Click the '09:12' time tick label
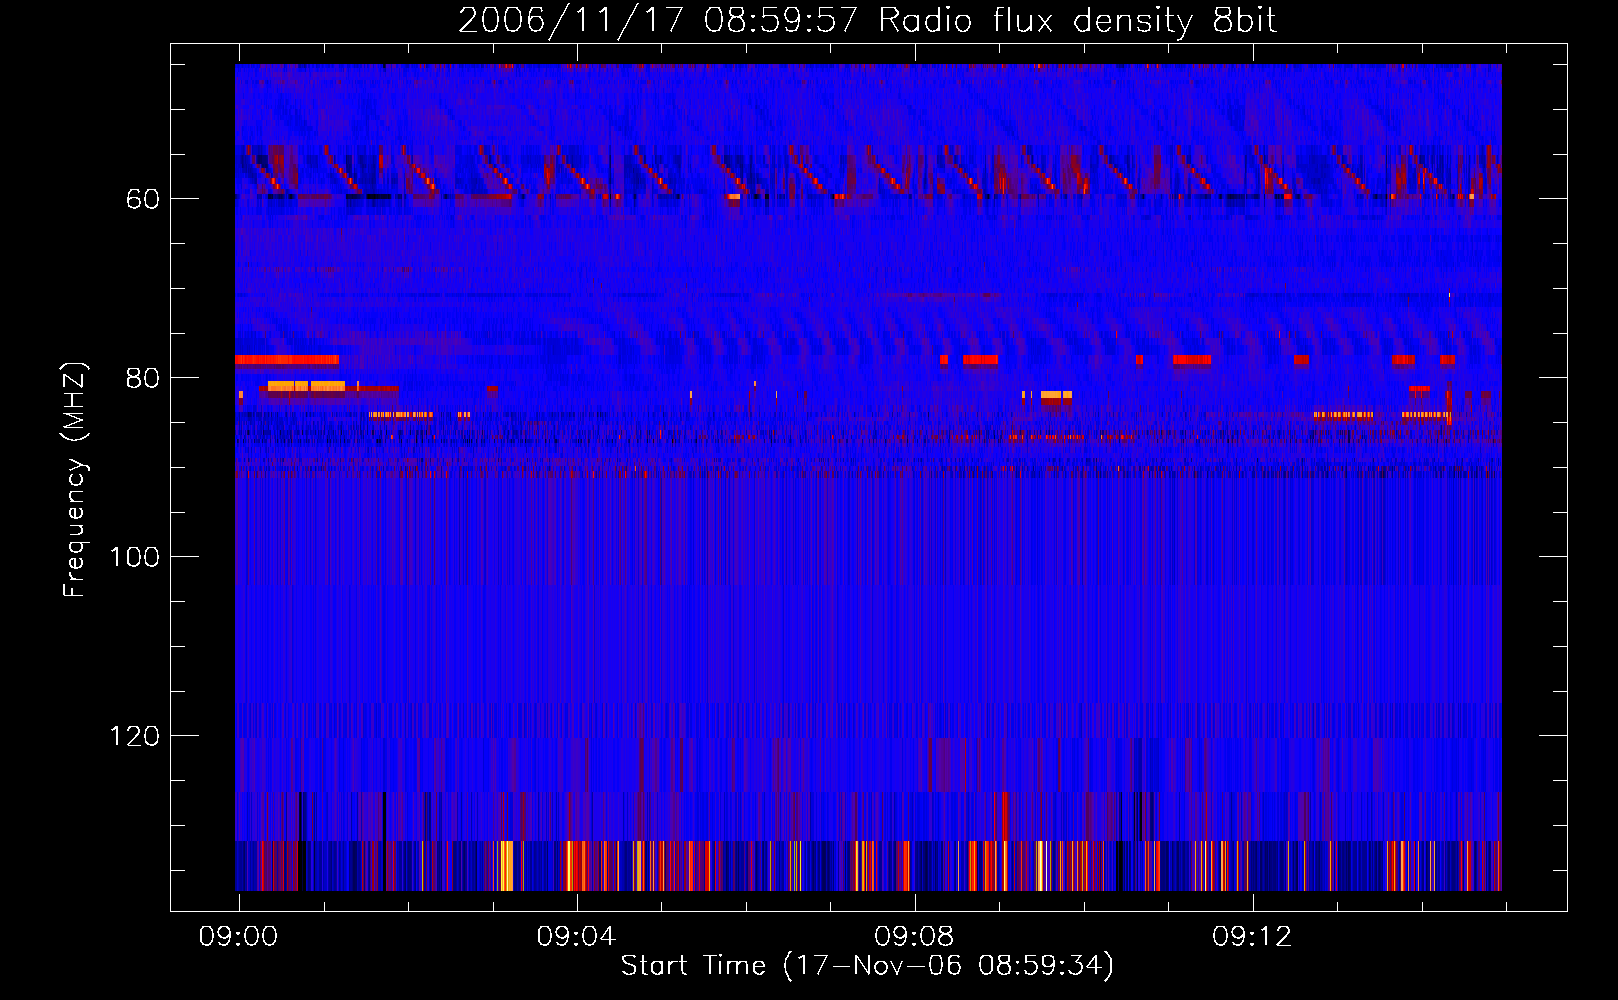The width and height of the screenshot is (1618, 1000). 1252,937
